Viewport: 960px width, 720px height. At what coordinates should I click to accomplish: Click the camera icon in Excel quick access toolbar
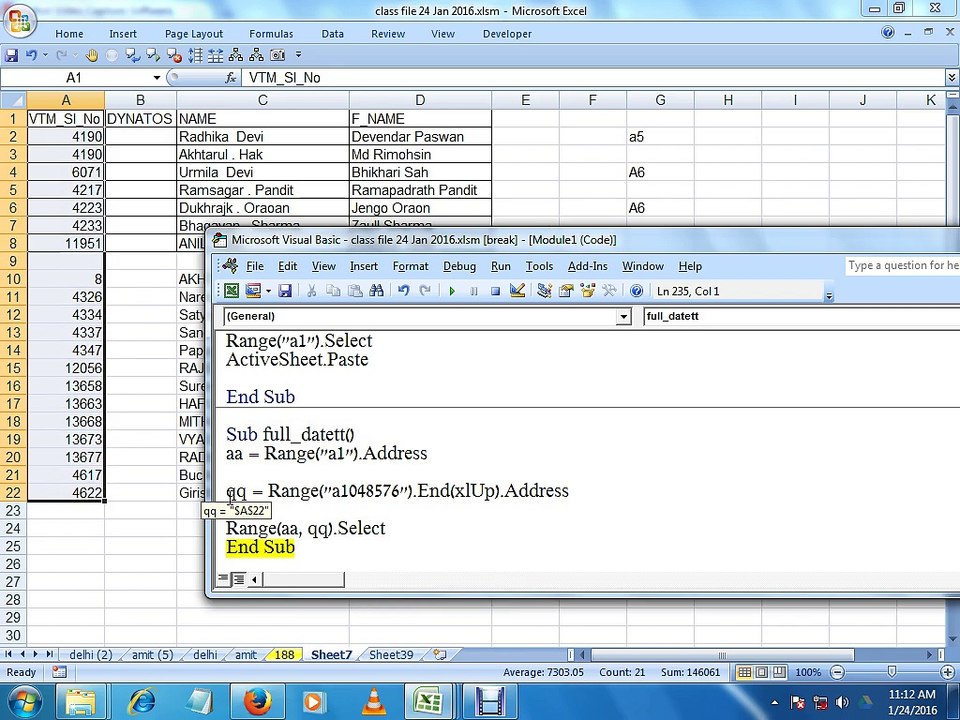click(x=277, y=56)
